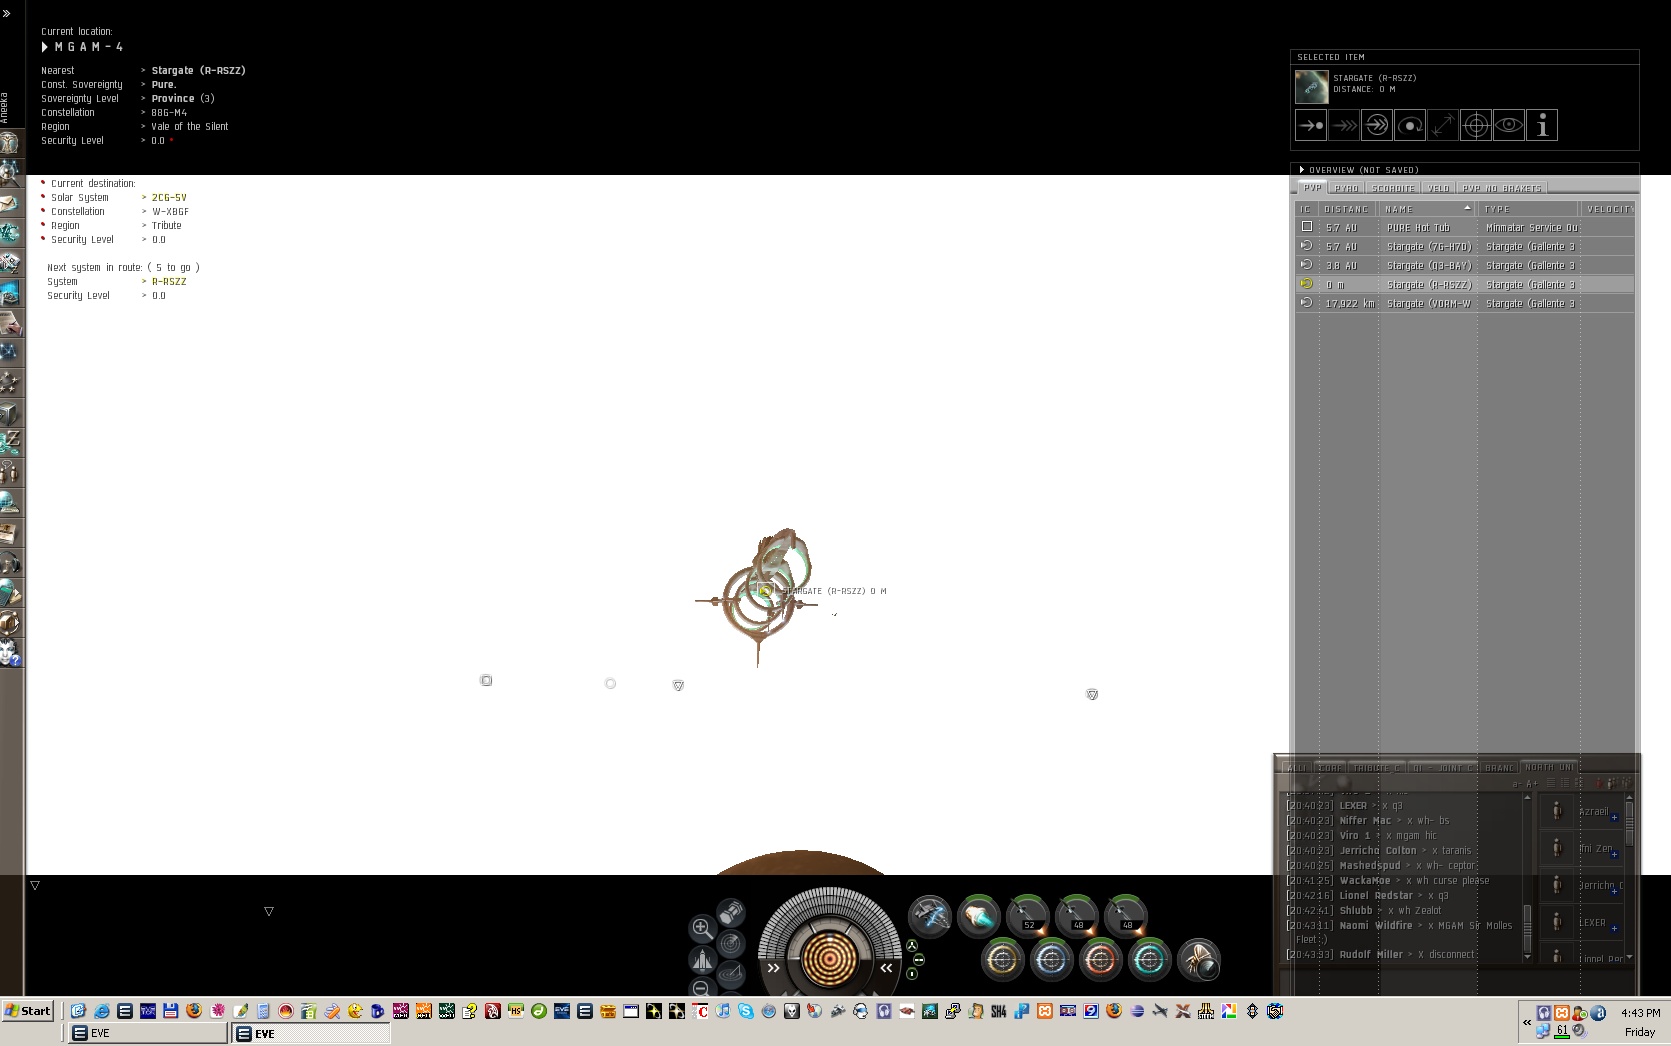This screenshot has width=1671, height=1046.
Task: Open Show Info for selected stargate
Action: 1542,126
